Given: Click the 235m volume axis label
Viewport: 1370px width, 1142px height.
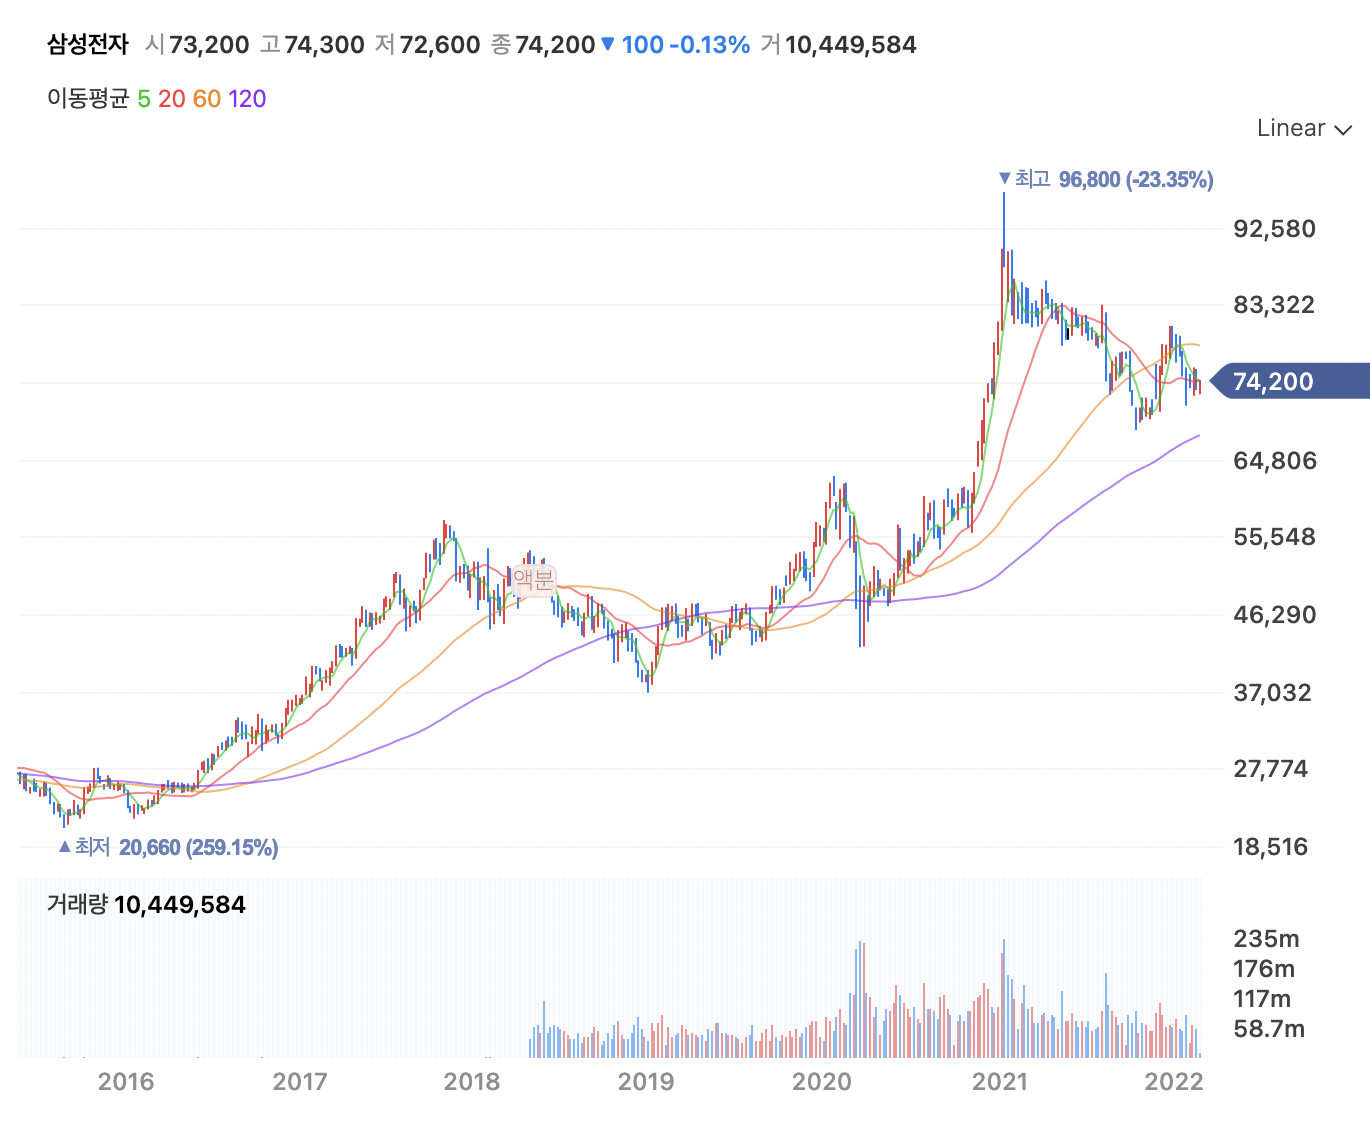Looking at the screenshot, I should click(1266, 938).
